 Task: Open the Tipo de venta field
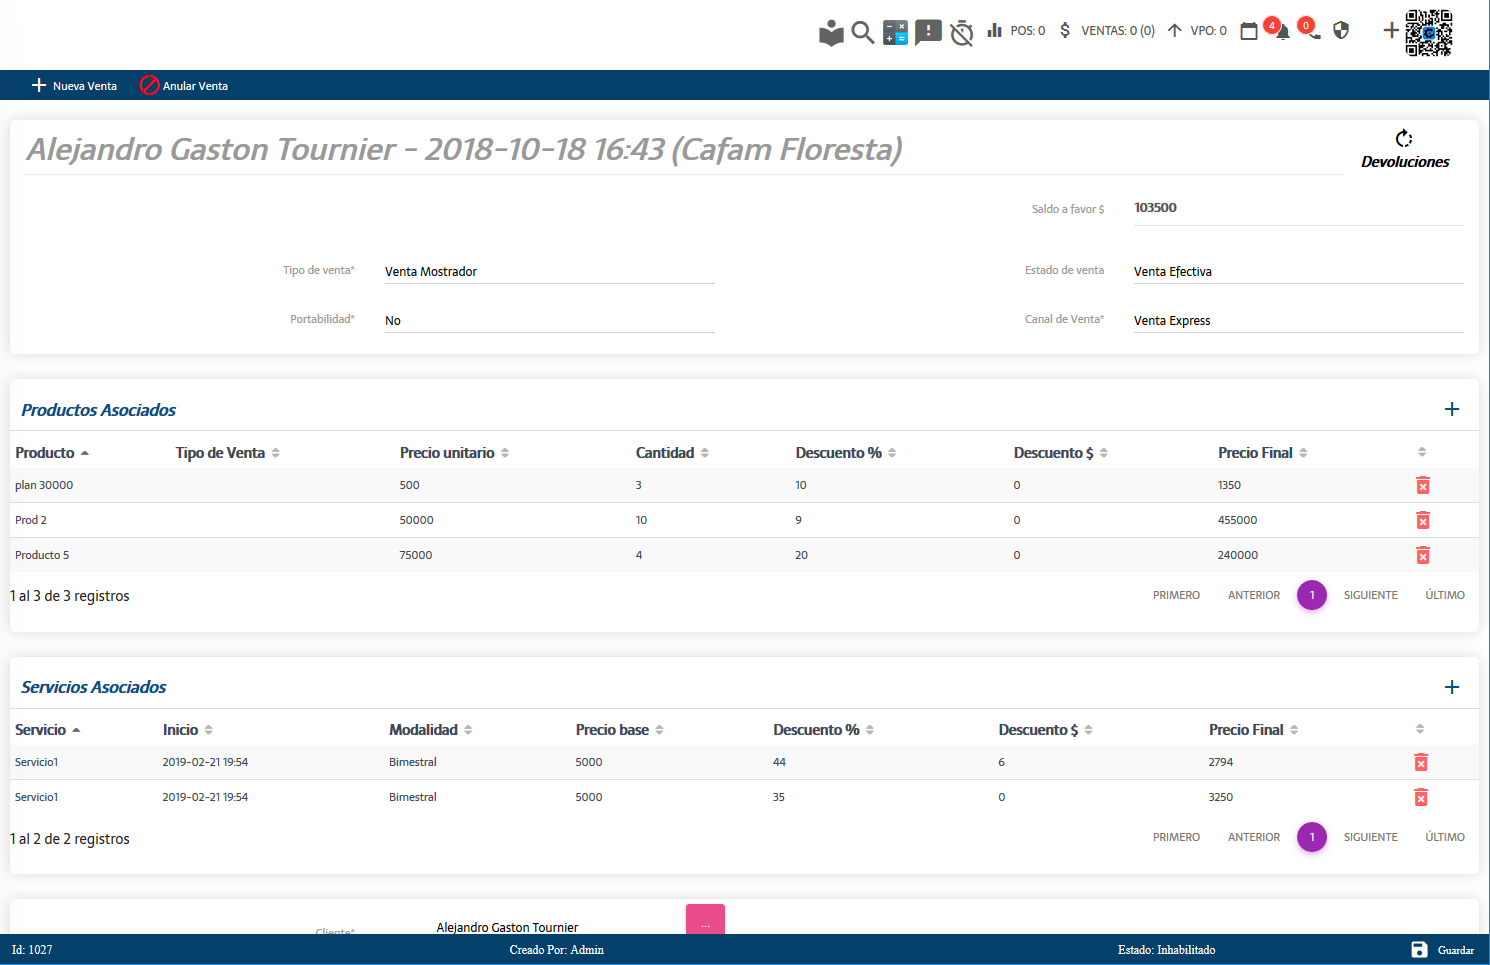pos(549,272)
